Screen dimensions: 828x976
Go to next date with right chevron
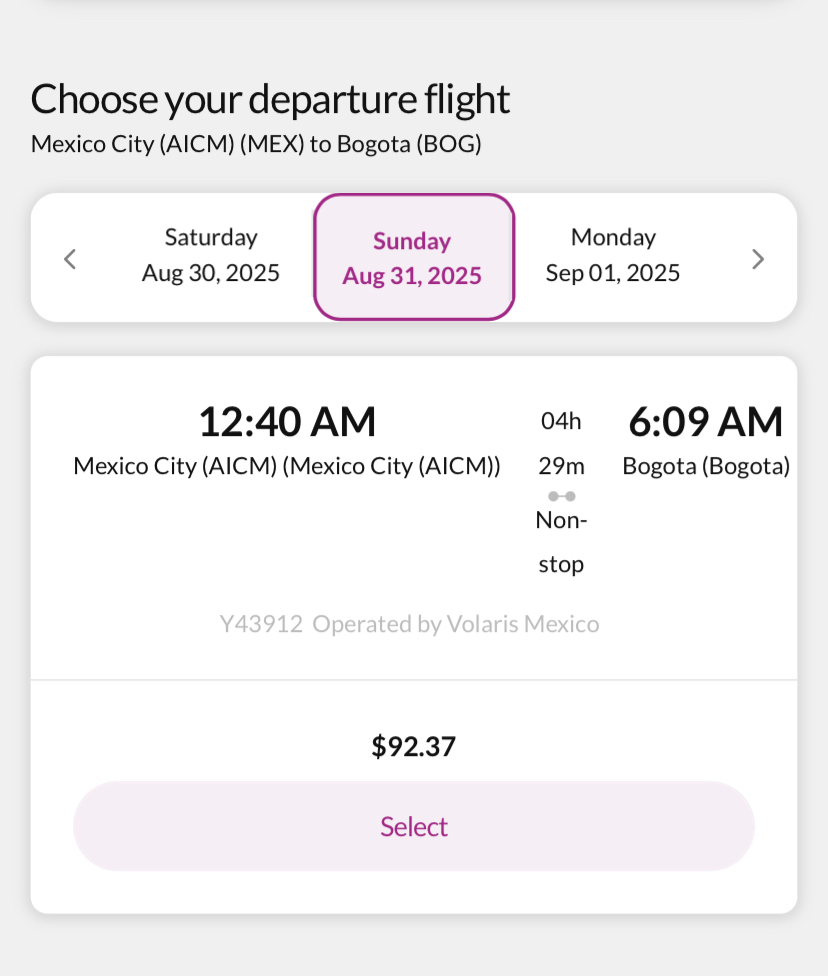[758, 259]
